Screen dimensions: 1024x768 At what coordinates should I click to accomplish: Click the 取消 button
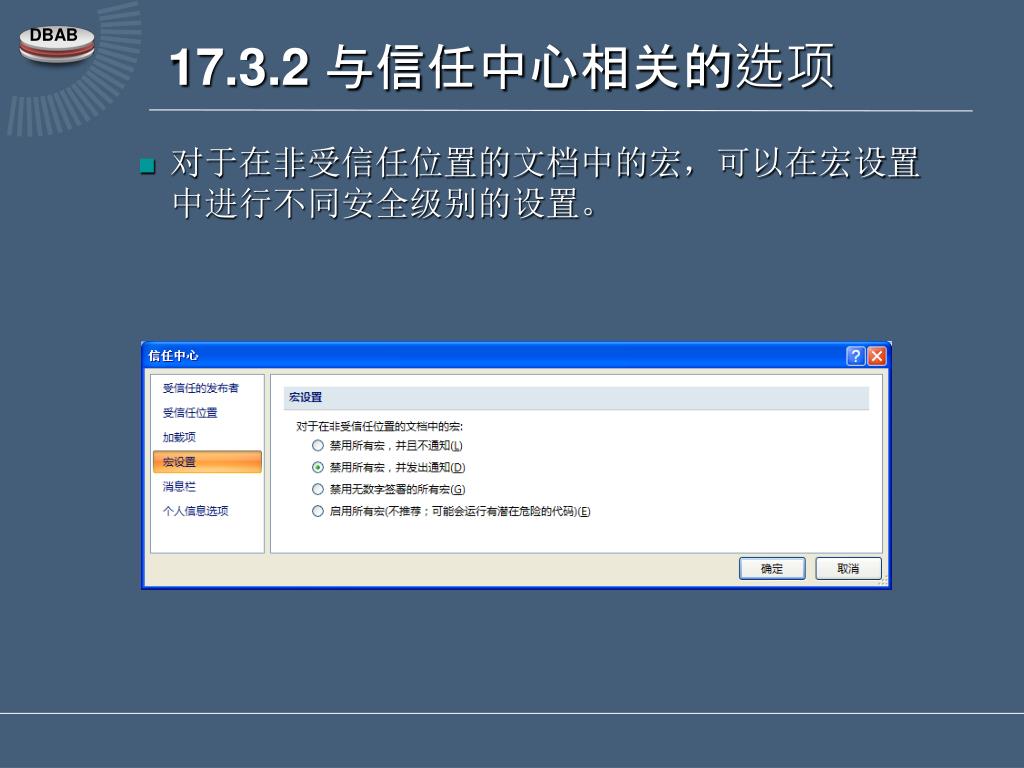coord(848,568)
